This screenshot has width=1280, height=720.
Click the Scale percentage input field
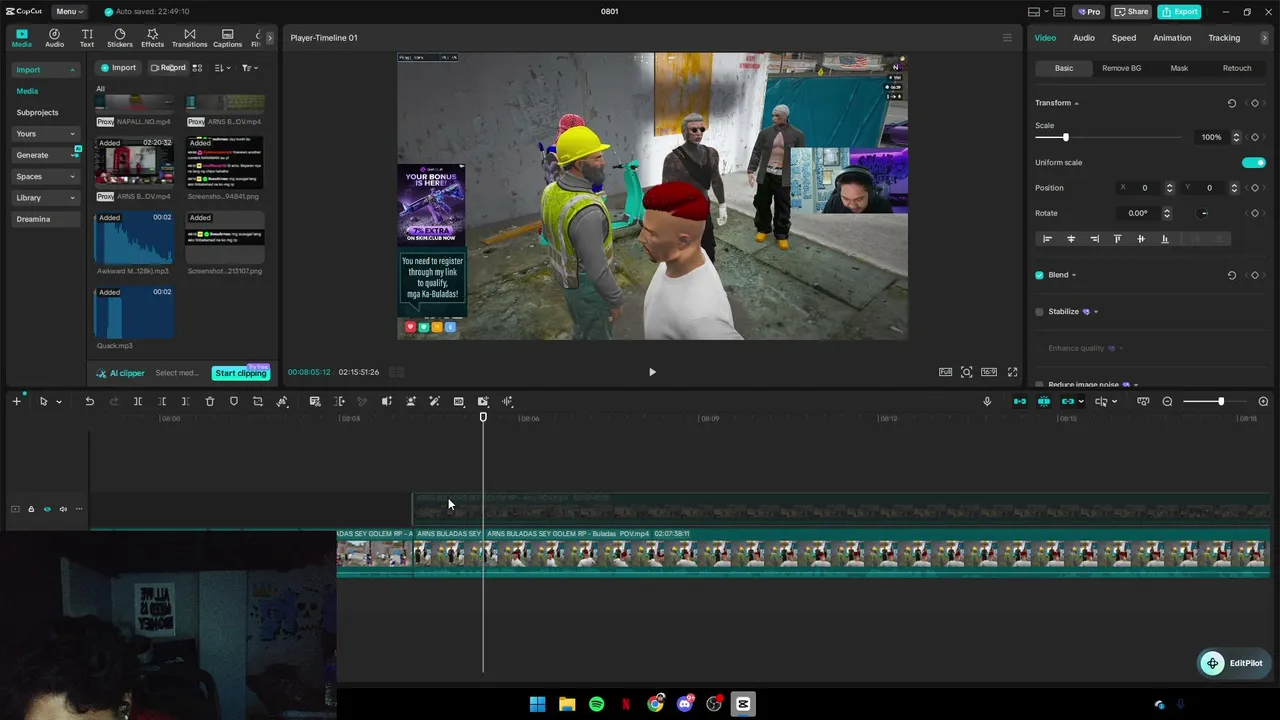[1211, 137]
